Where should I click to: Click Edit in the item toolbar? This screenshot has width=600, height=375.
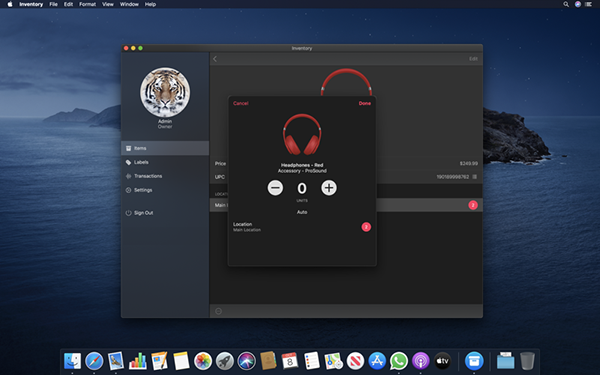(x=473, y=59)
